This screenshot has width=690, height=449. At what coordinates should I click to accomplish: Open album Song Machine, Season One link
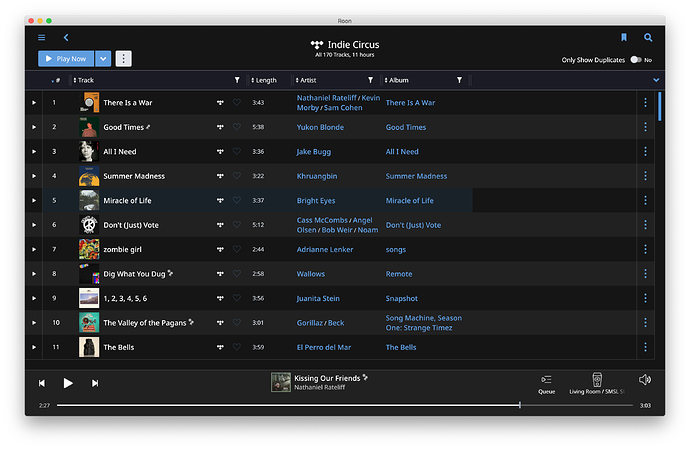tap(424, 323)
